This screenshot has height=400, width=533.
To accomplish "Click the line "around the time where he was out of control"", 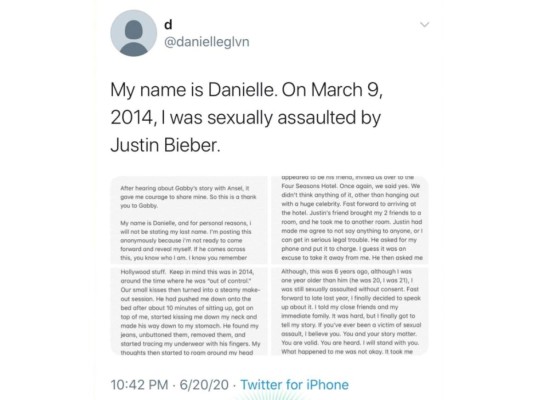I will click(186, 281).
